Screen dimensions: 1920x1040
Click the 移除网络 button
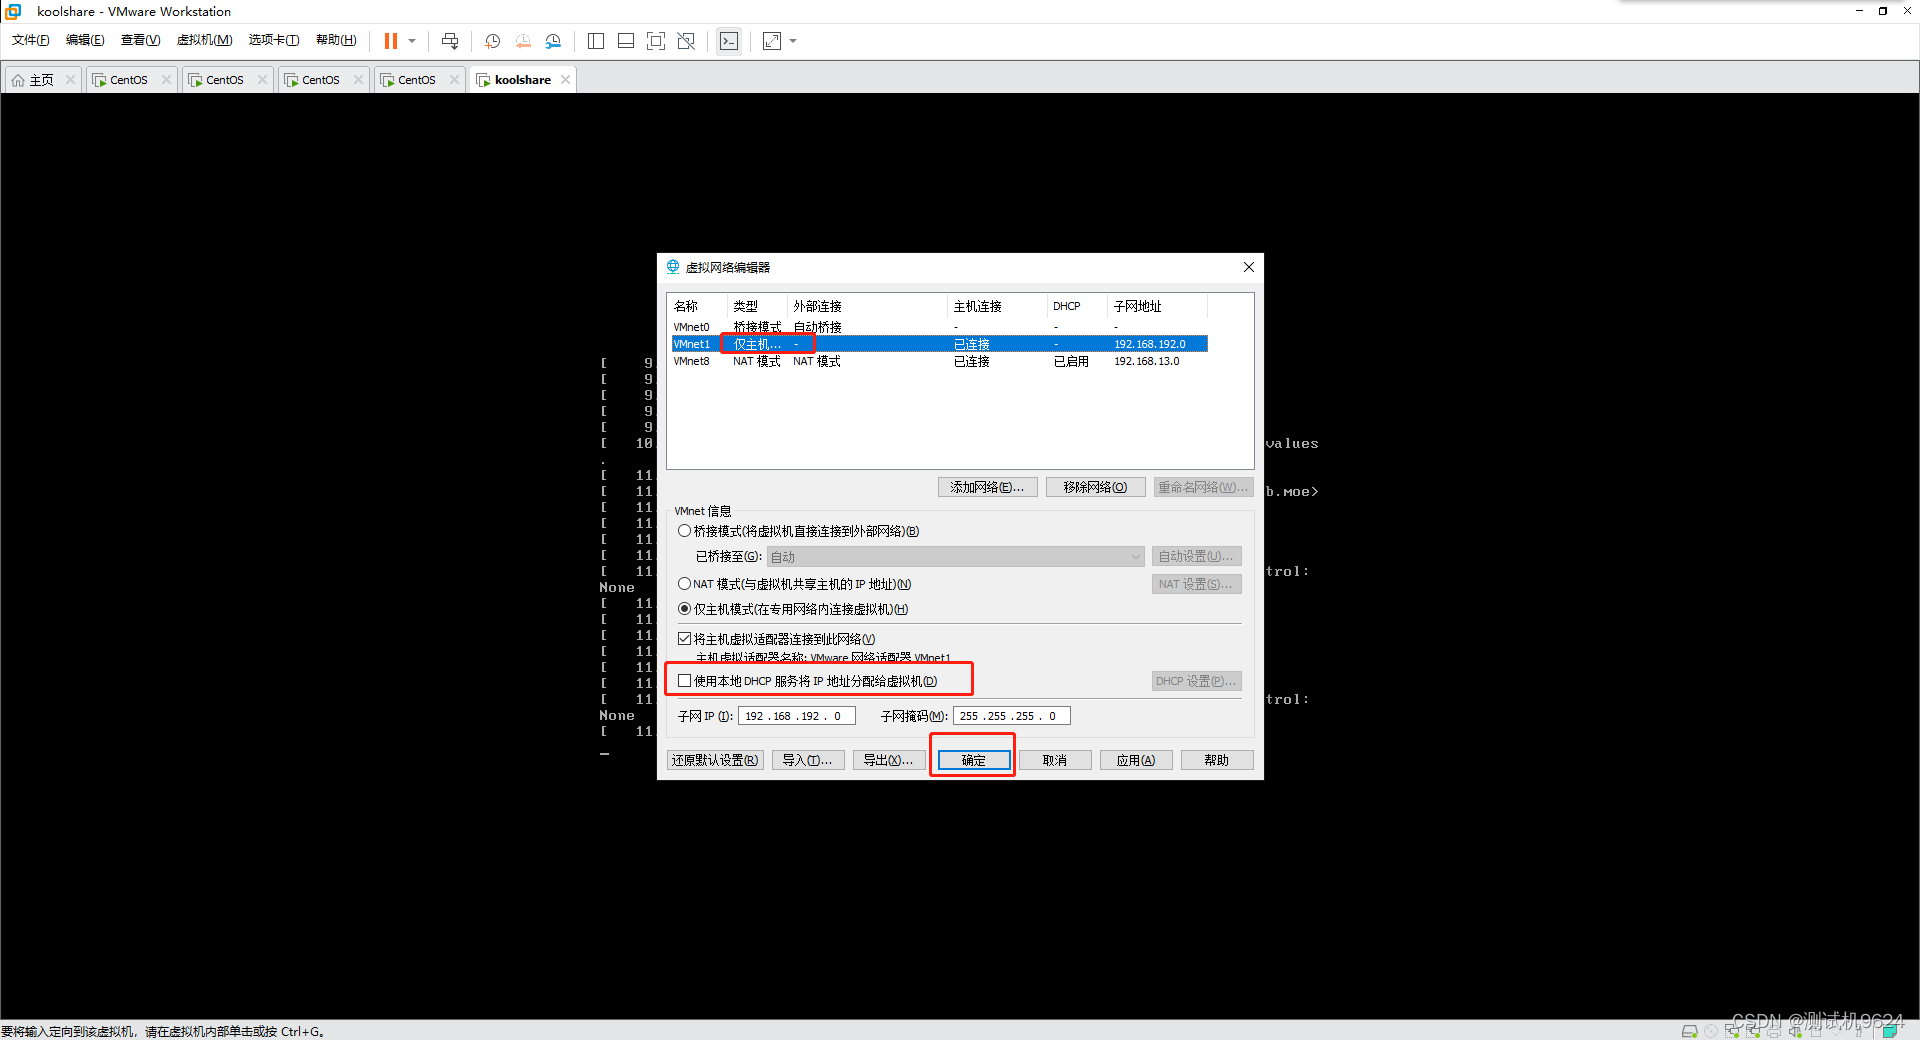click(1095, 487)
